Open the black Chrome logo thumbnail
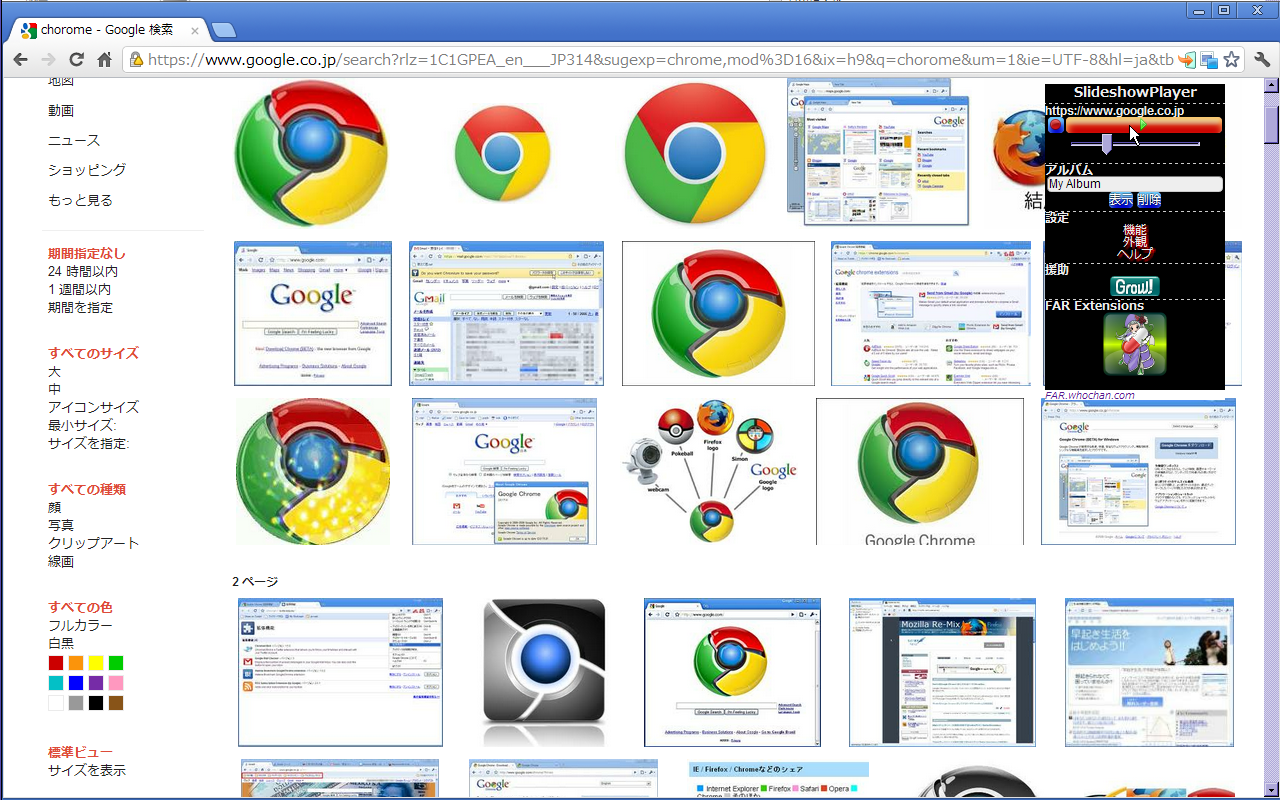The width and height of the screenshot is (1280, 800). coord(544,672)
